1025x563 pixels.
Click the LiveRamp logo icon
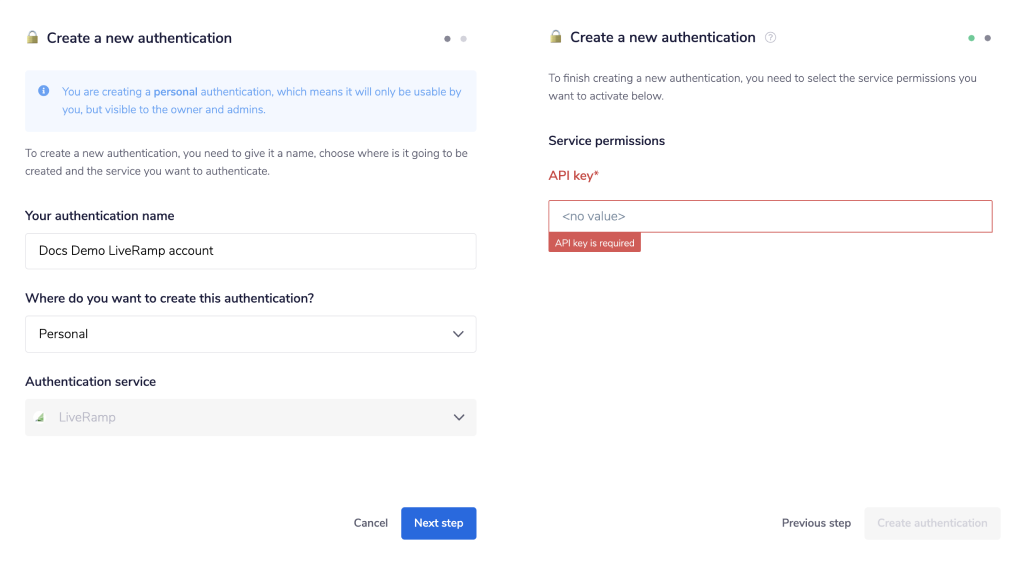[39, 417]
